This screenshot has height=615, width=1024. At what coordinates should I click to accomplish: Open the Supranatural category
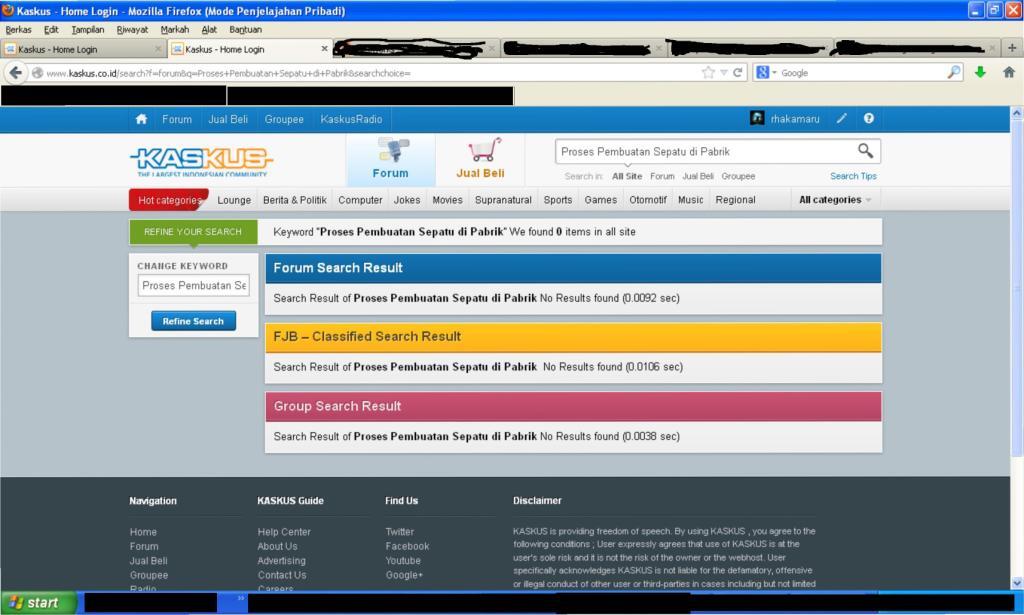(x=503, y=200)
